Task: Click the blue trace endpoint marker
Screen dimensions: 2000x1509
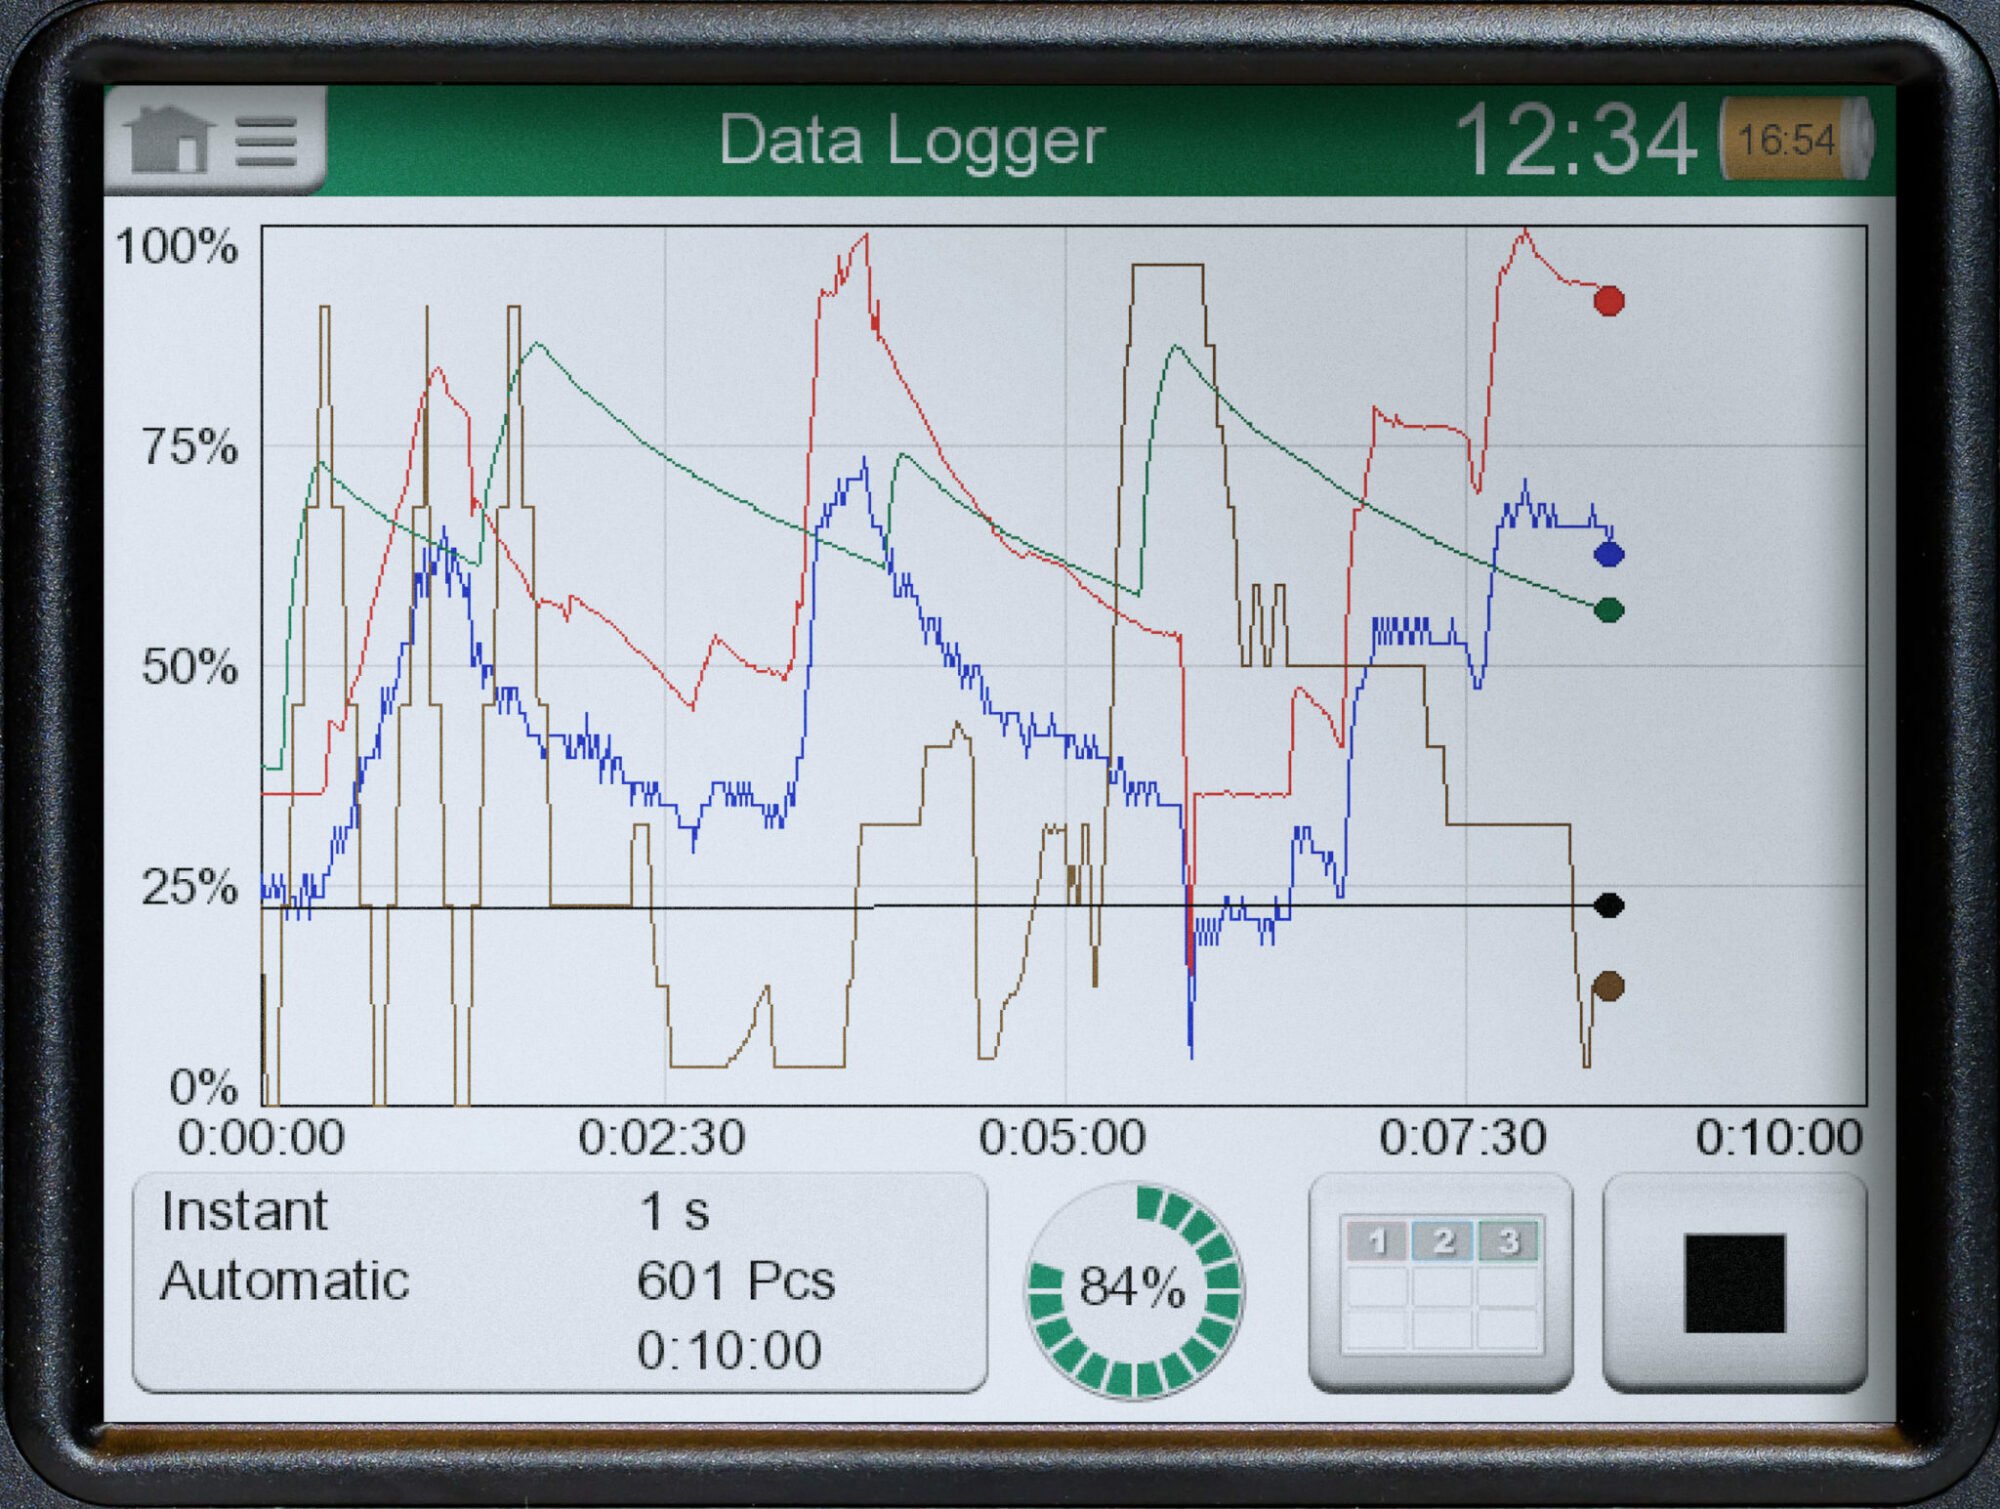Action: coord(1609,554)
